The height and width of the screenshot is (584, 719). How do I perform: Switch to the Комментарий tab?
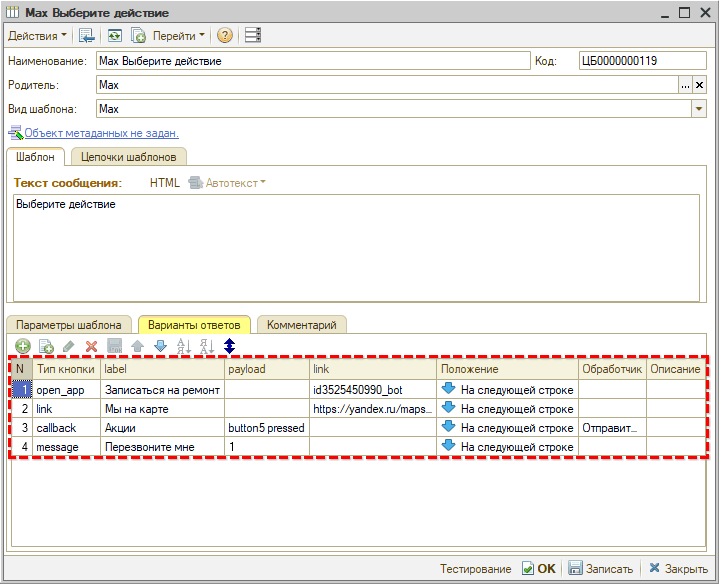302,325
